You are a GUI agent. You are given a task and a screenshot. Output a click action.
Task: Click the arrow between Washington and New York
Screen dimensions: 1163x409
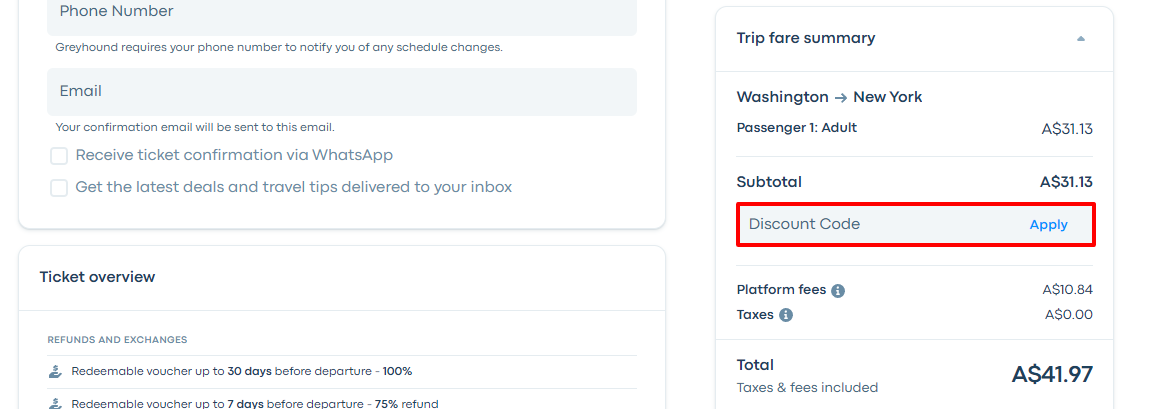click(x=841, y=98)
